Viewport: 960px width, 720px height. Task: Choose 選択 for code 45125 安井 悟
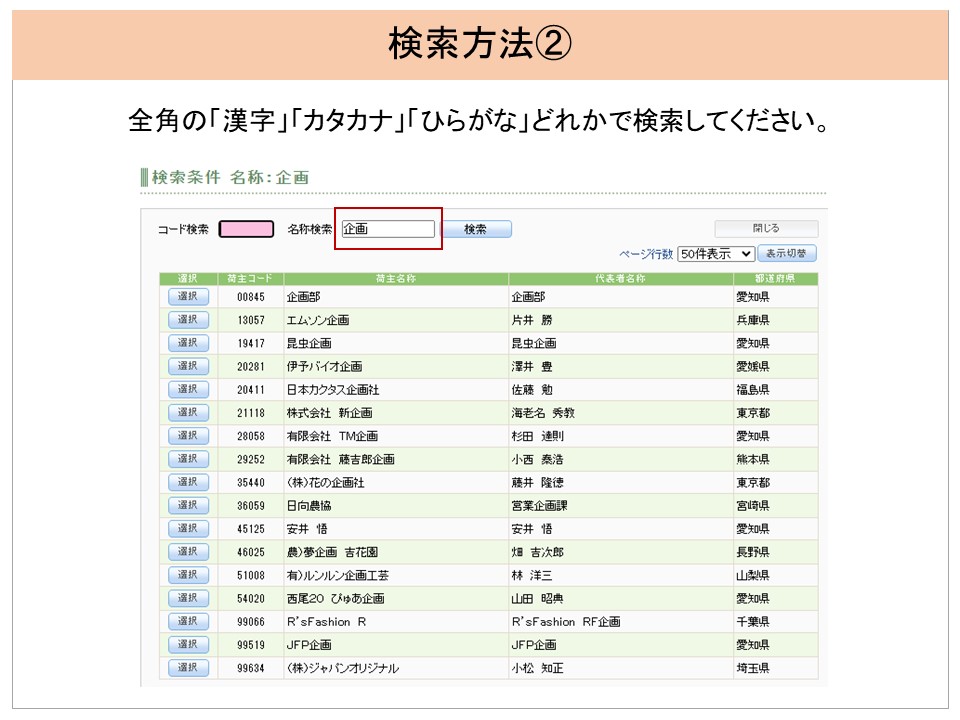point(187,528)
